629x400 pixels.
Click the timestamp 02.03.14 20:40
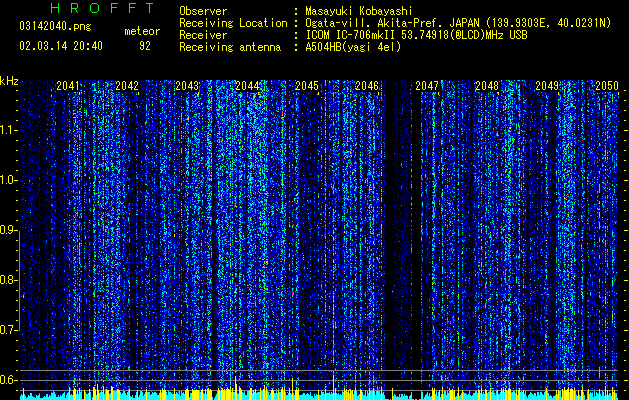click(x=61, y=46)
